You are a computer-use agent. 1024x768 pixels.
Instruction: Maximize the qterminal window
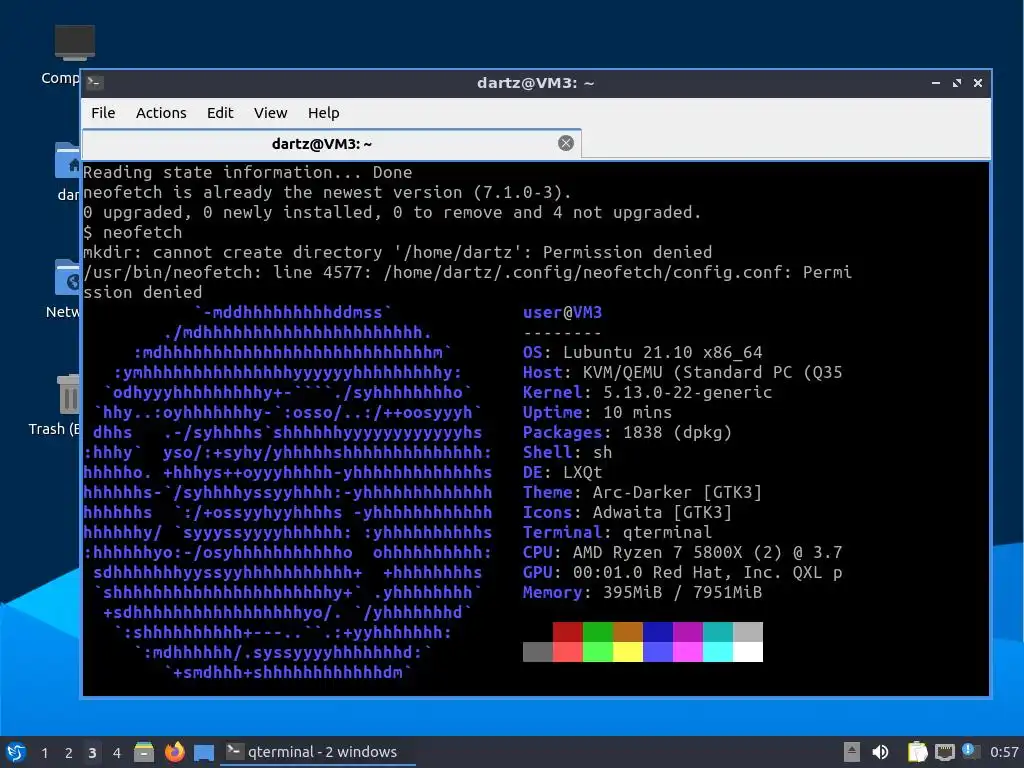[x=957, y=83]
